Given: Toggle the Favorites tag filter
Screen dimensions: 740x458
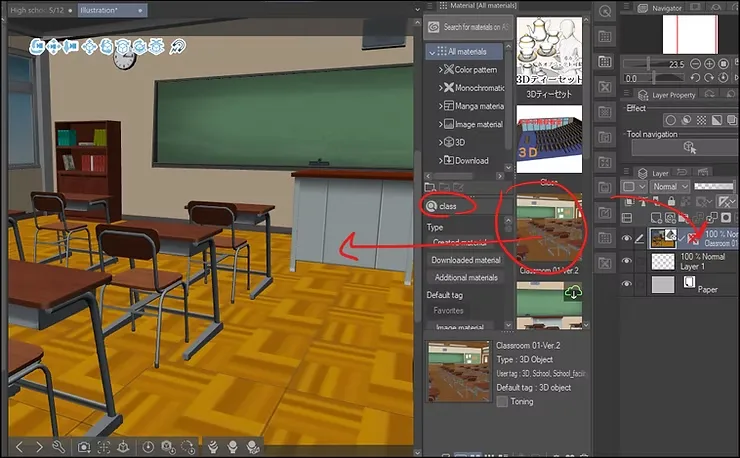Looking at the screenshot, I should click(448, 311).
